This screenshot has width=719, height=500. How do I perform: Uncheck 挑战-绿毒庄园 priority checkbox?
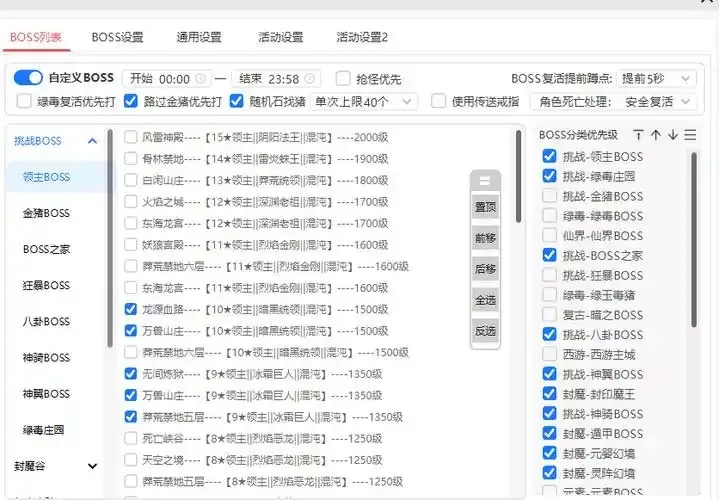point(549,176)
